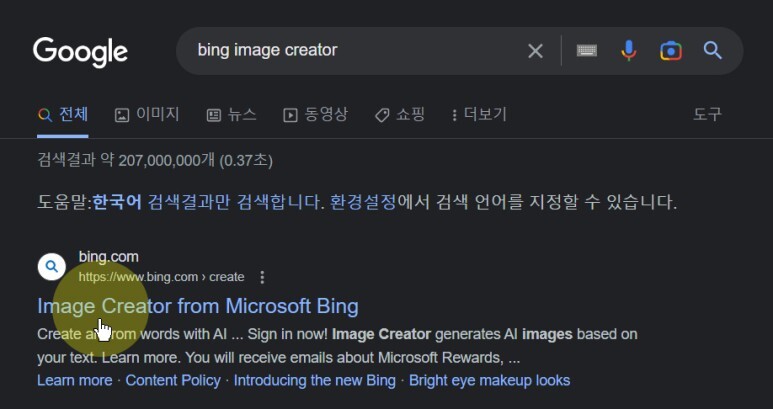Open the 환경설정 link

pos(363,202)
